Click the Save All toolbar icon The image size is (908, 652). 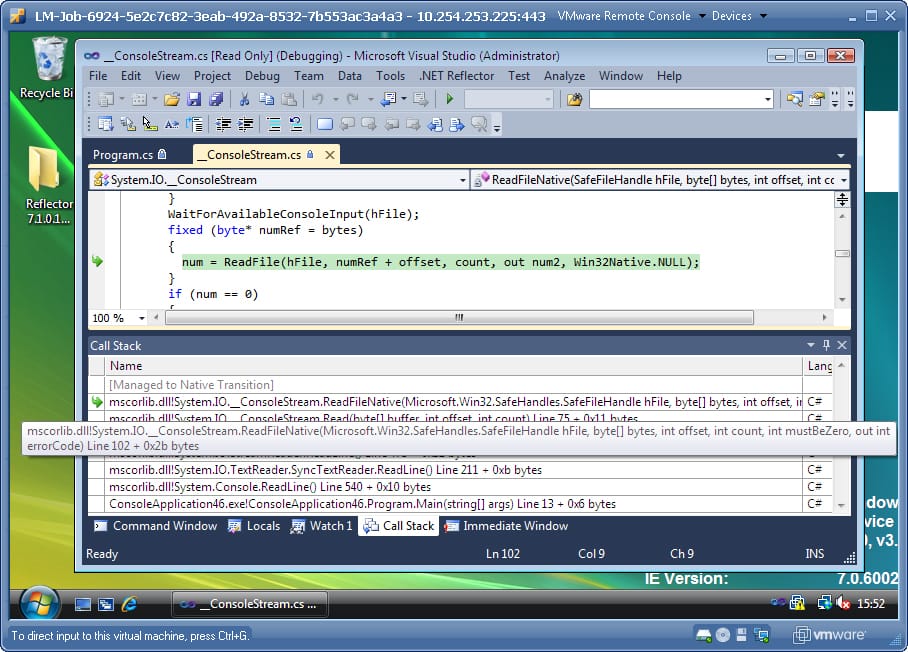pos(214,99)
